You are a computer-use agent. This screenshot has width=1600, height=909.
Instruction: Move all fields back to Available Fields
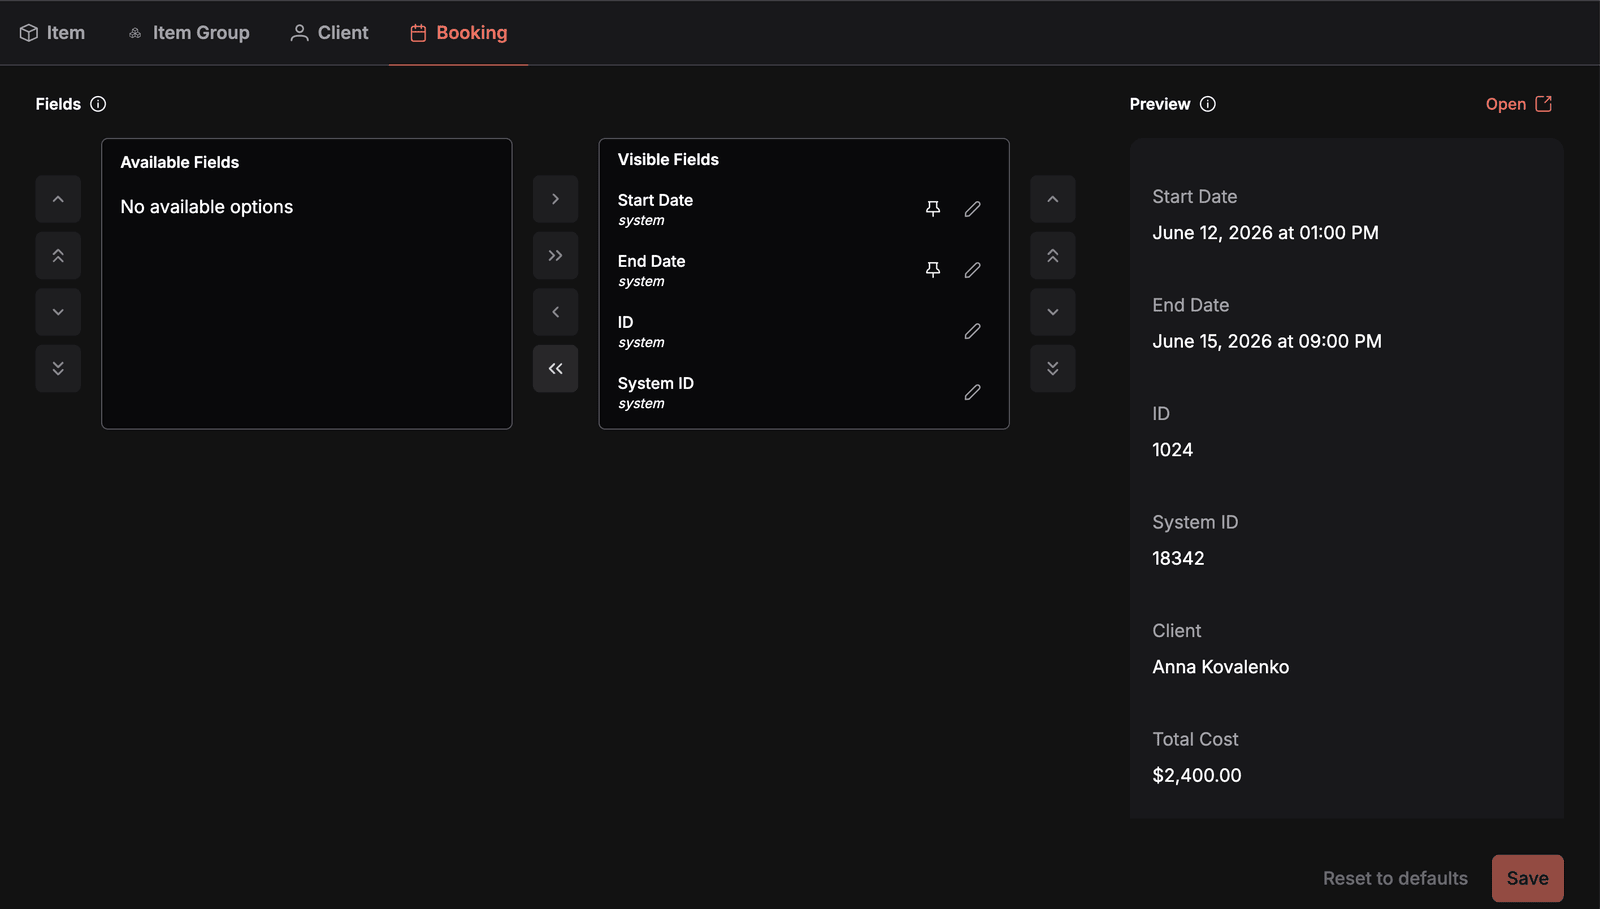(x=556, y=369)
